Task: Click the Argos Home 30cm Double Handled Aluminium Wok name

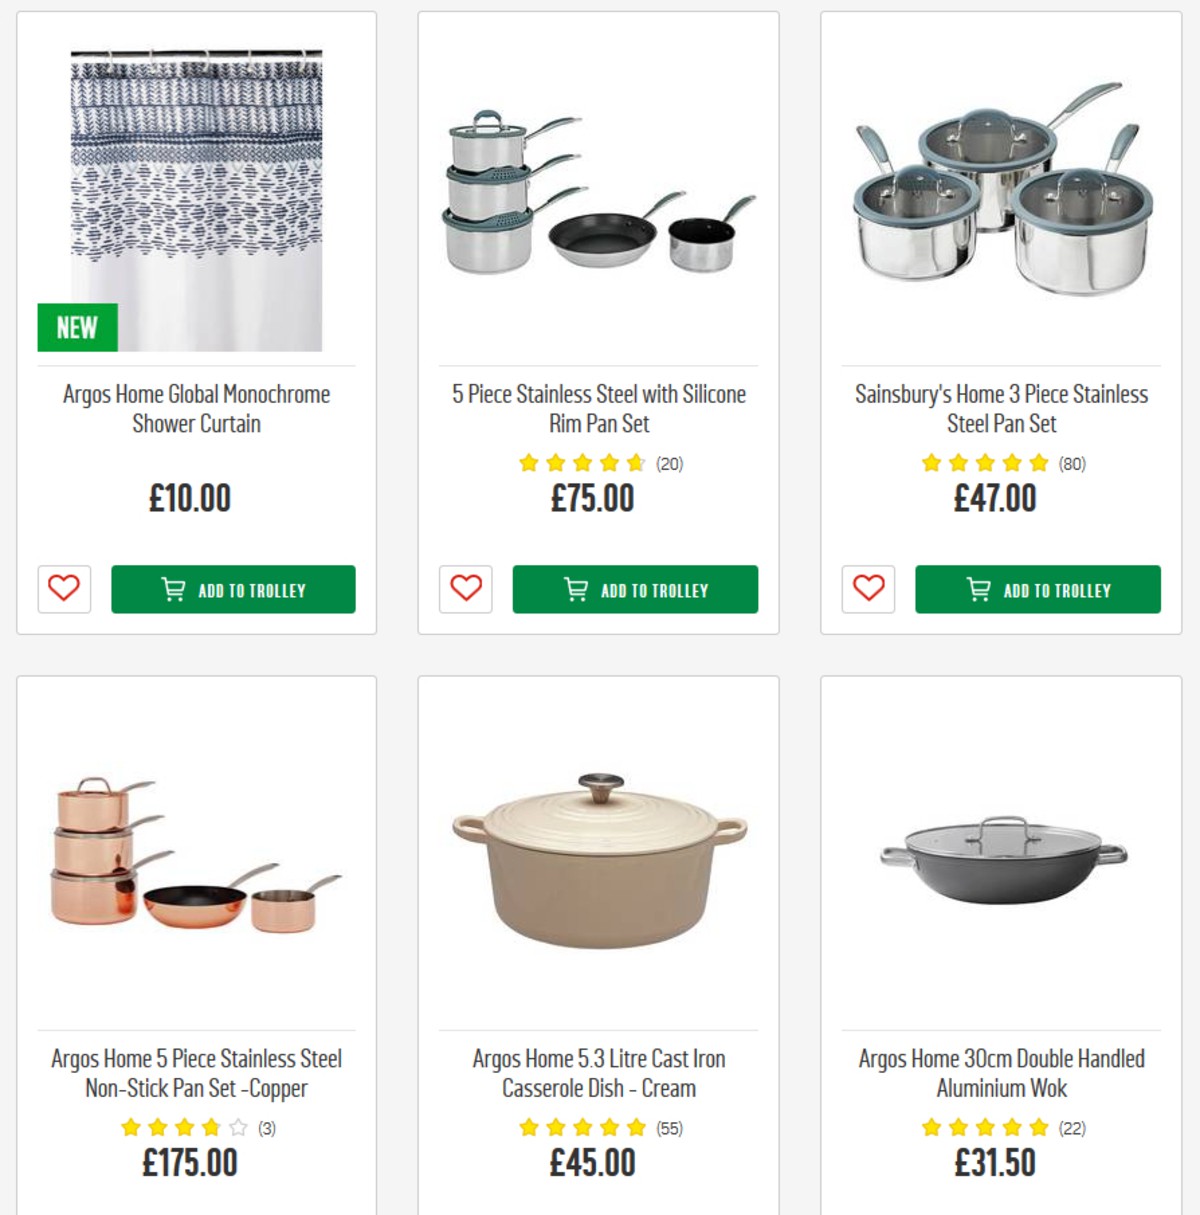Action: click(x=1001, y=1073)
